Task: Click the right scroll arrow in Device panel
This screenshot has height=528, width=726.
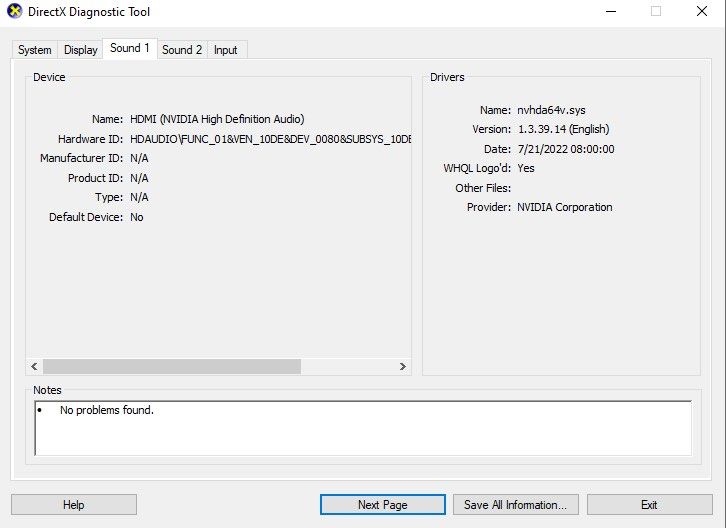Action: click(x=403, y=367)
